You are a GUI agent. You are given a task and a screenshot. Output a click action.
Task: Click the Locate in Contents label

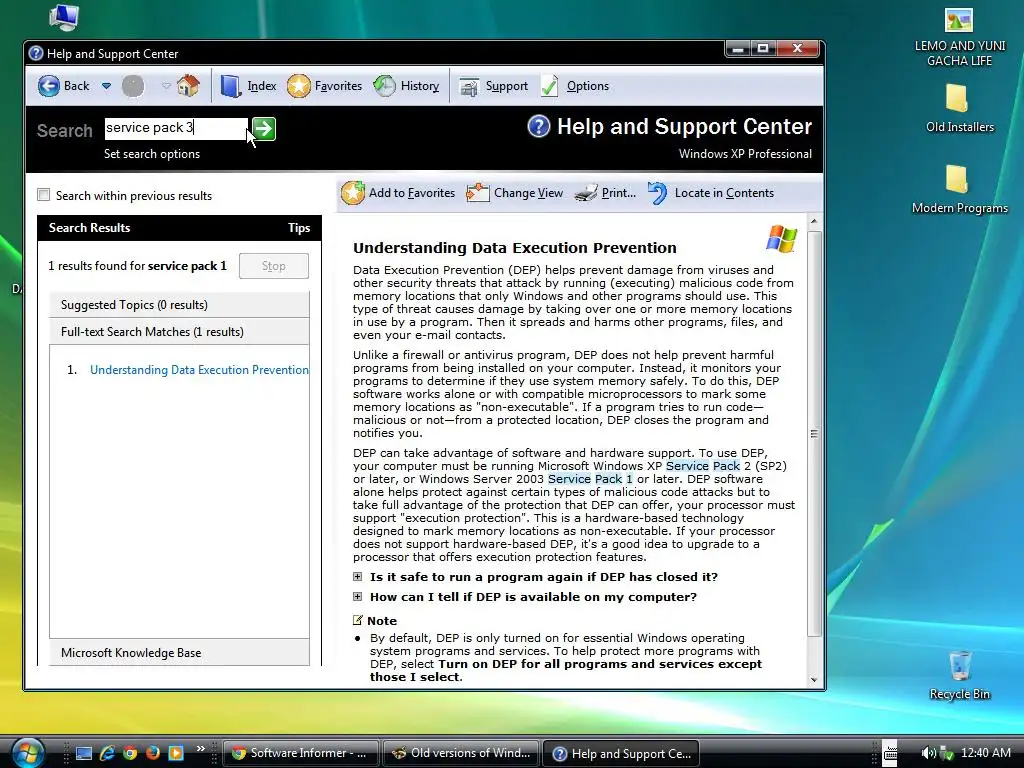point(724,193)
